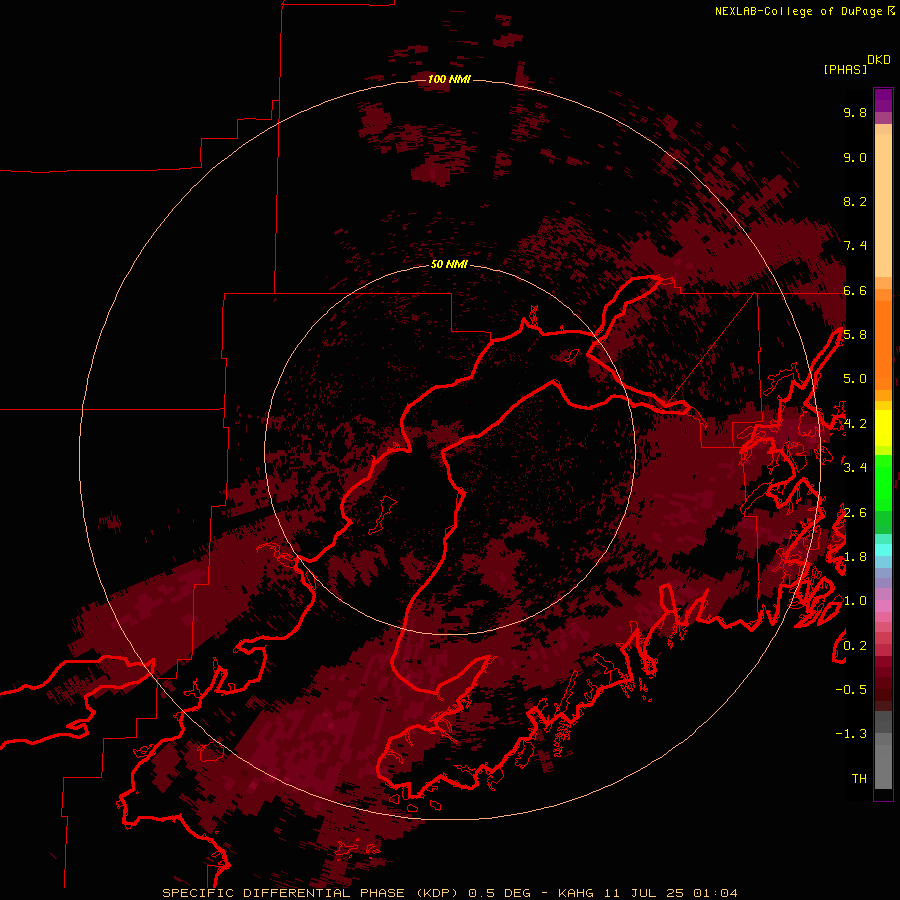Click the 1.8 value on the color scale
Image resolution: width=900 pixels, height=900 pixels.
[x=855, y=557]
